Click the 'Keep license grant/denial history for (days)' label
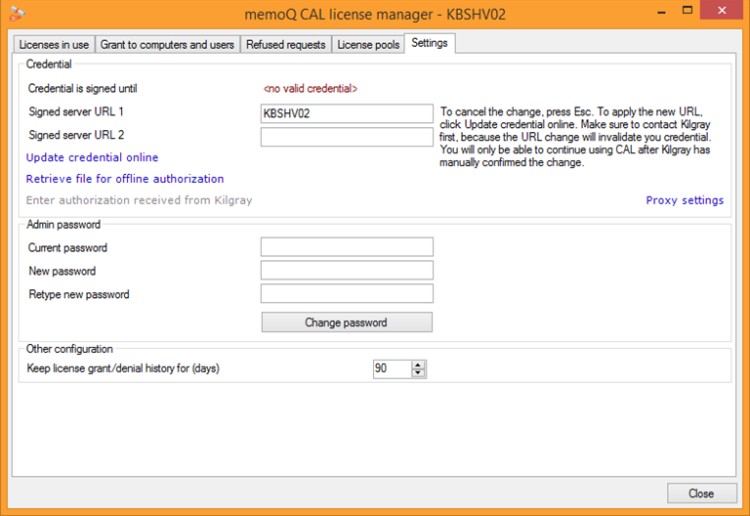Image resolution: width=750 pixels, height=516 pixels. [x=123, y=369]
